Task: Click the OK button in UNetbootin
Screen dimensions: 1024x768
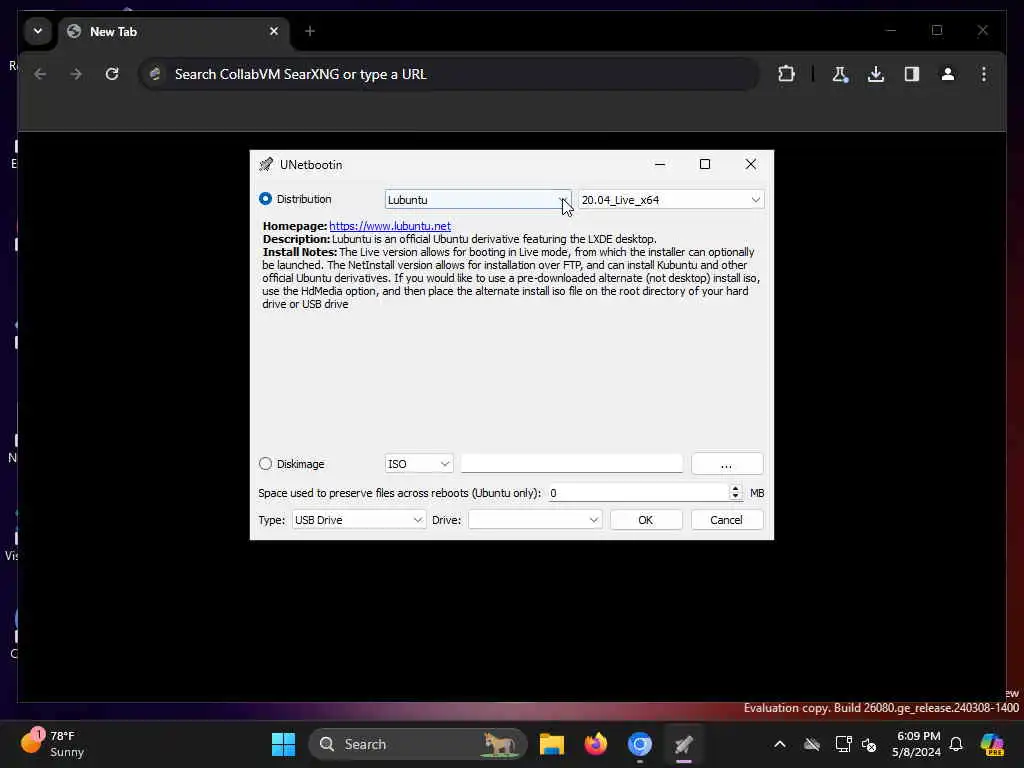Action: 646,520
